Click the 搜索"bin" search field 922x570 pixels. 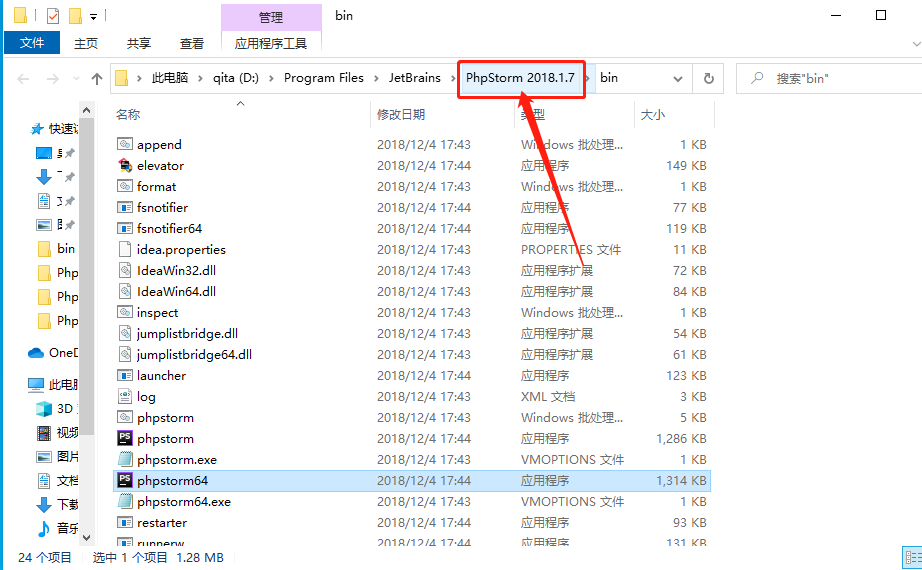(x=829, y=78)
